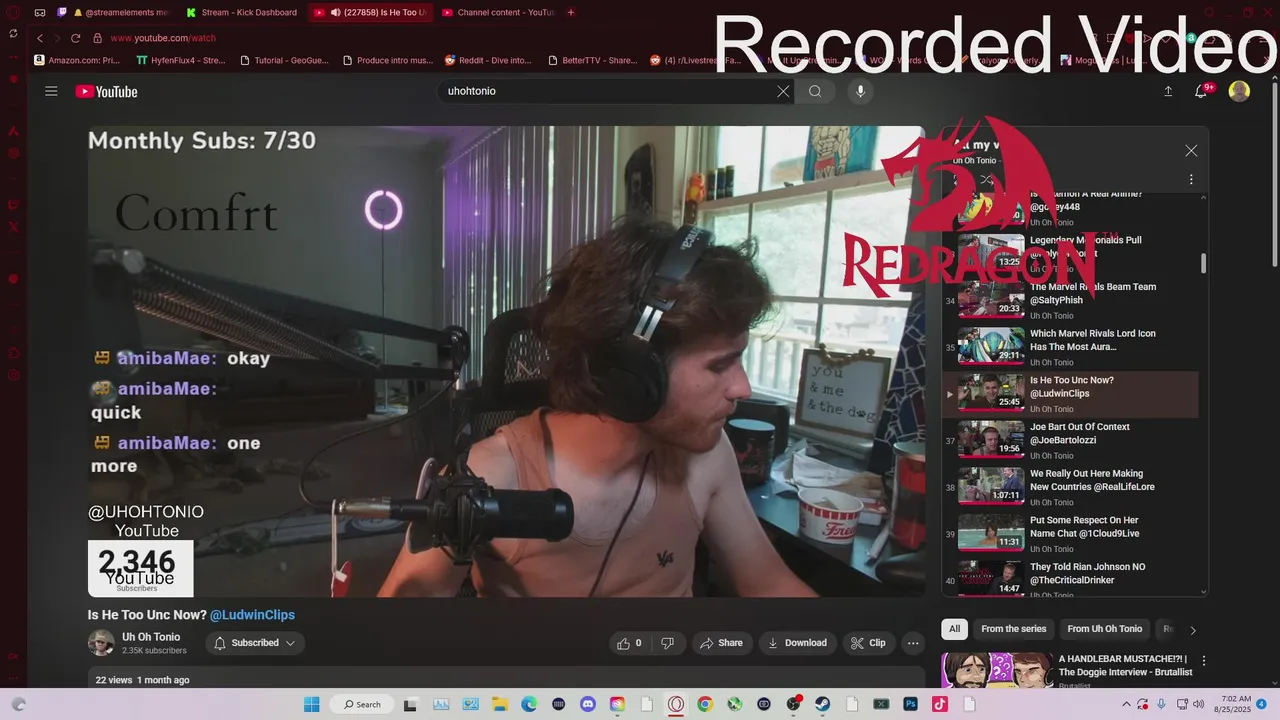Image resolution: width=1280 pixels, height=720 pixels.
Task: Open options for A HANDLEBAR MUSTACHE video
Action: (1204, 661)
